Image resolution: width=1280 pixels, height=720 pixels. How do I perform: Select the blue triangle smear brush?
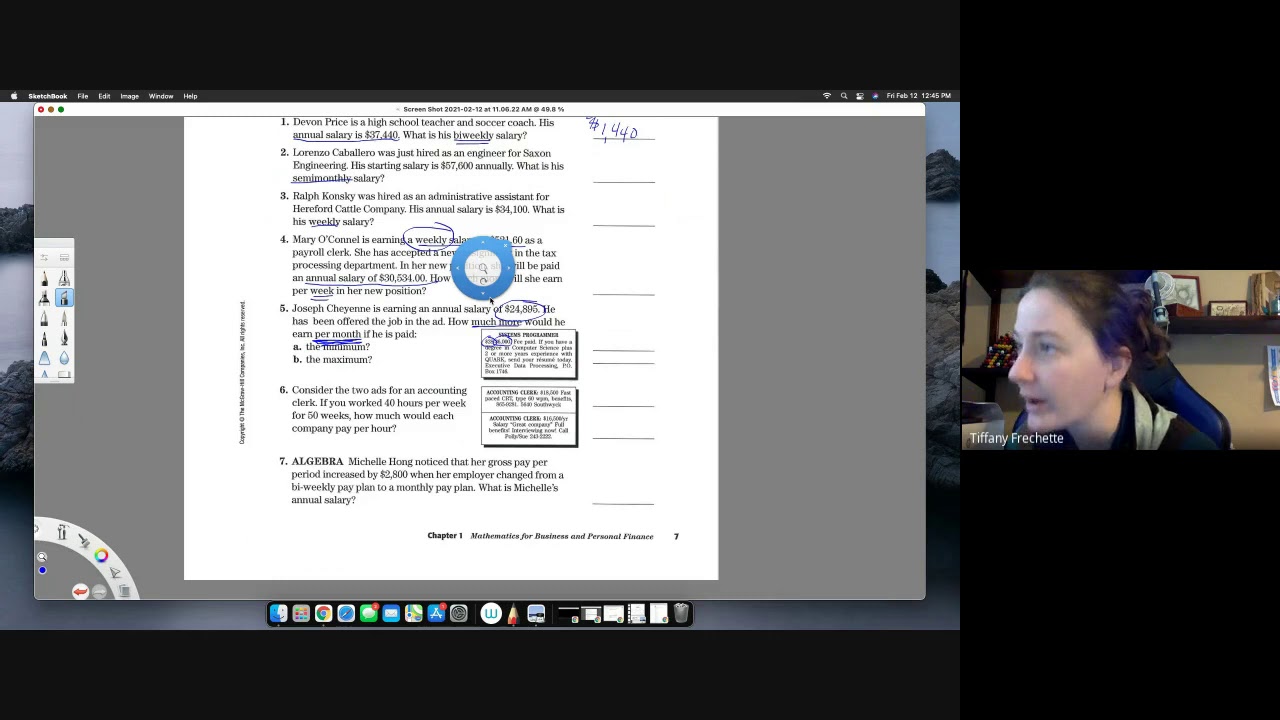[x=44, y=358]
